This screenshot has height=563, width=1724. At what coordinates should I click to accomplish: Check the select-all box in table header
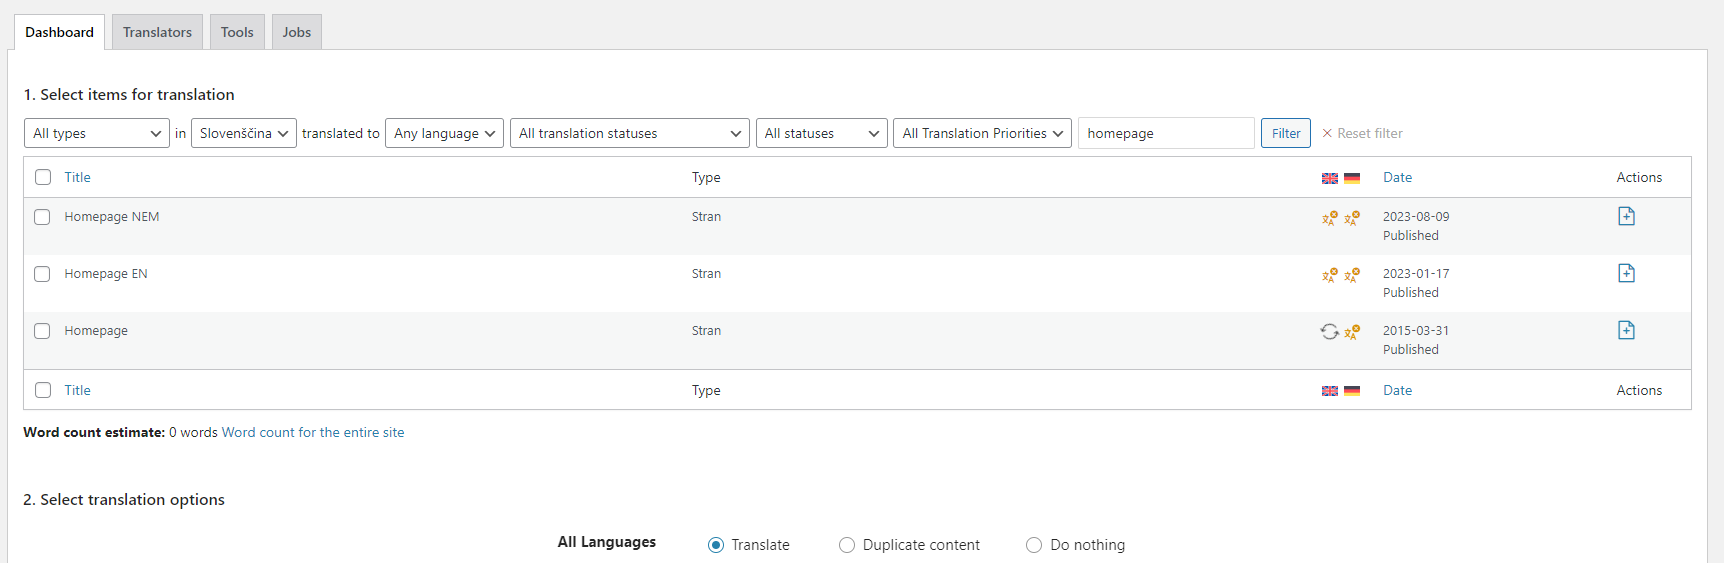[43, 177]
